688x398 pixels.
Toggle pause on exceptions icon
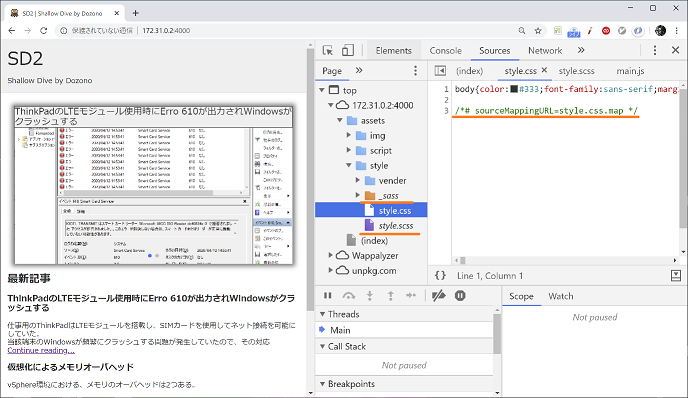(x=460, y=296)
